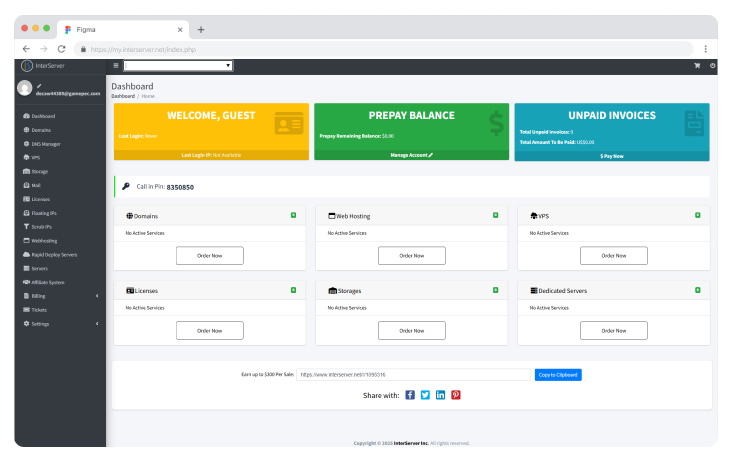Image resolution: width=732 pixels, height=459 pixels.
Task: Expand the Billing submenu arrow
Action: 97,296
